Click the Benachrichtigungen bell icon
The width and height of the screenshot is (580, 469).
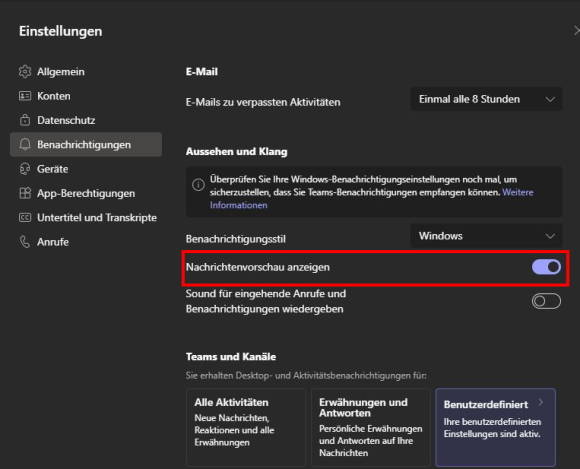25,144
